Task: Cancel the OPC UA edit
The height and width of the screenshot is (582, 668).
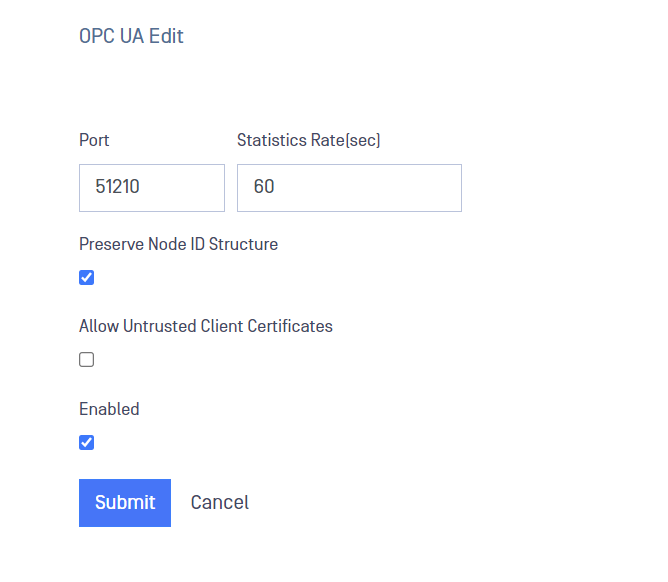Action: click(219, 503)
